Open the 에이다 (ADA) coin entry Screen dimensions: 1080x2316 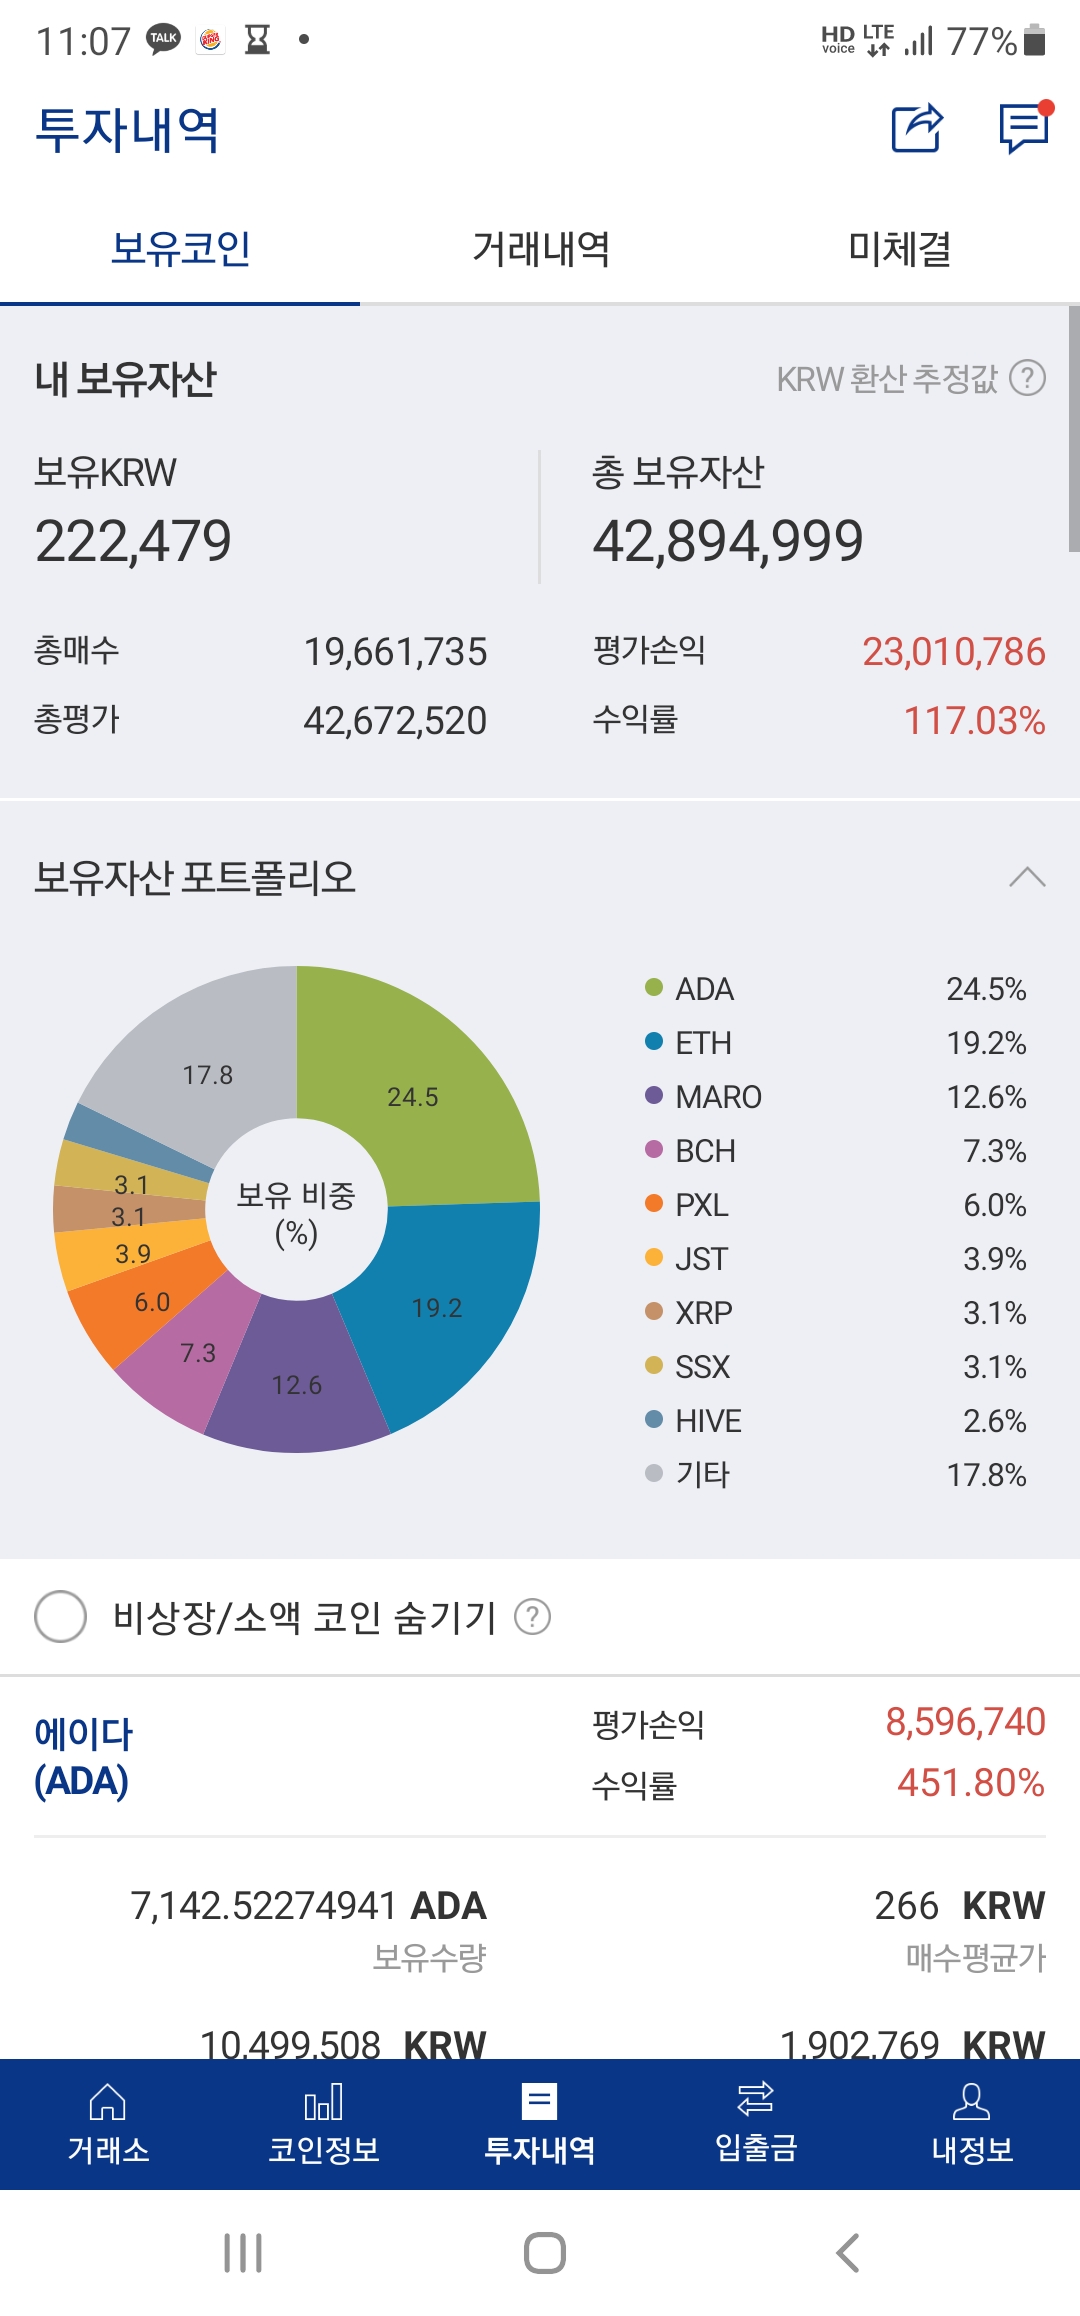pyautogui.click(x=82, y=1757)
